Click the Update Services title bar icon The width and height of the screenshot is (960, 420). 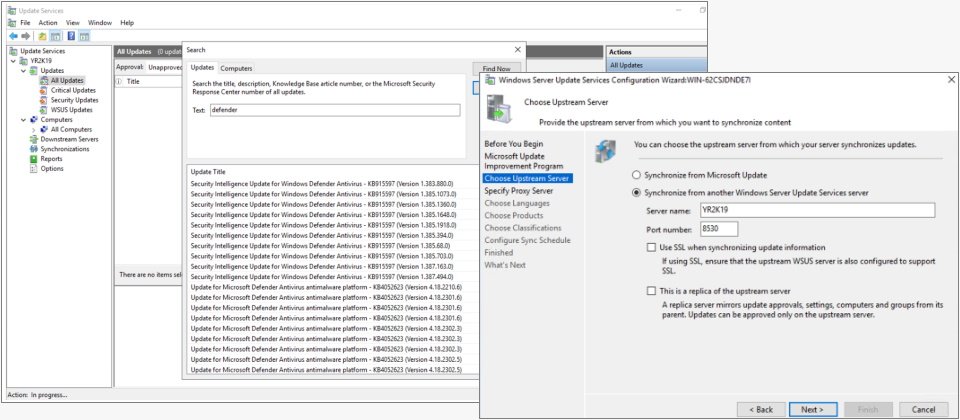pyautogui.click(x=12, y=10)
